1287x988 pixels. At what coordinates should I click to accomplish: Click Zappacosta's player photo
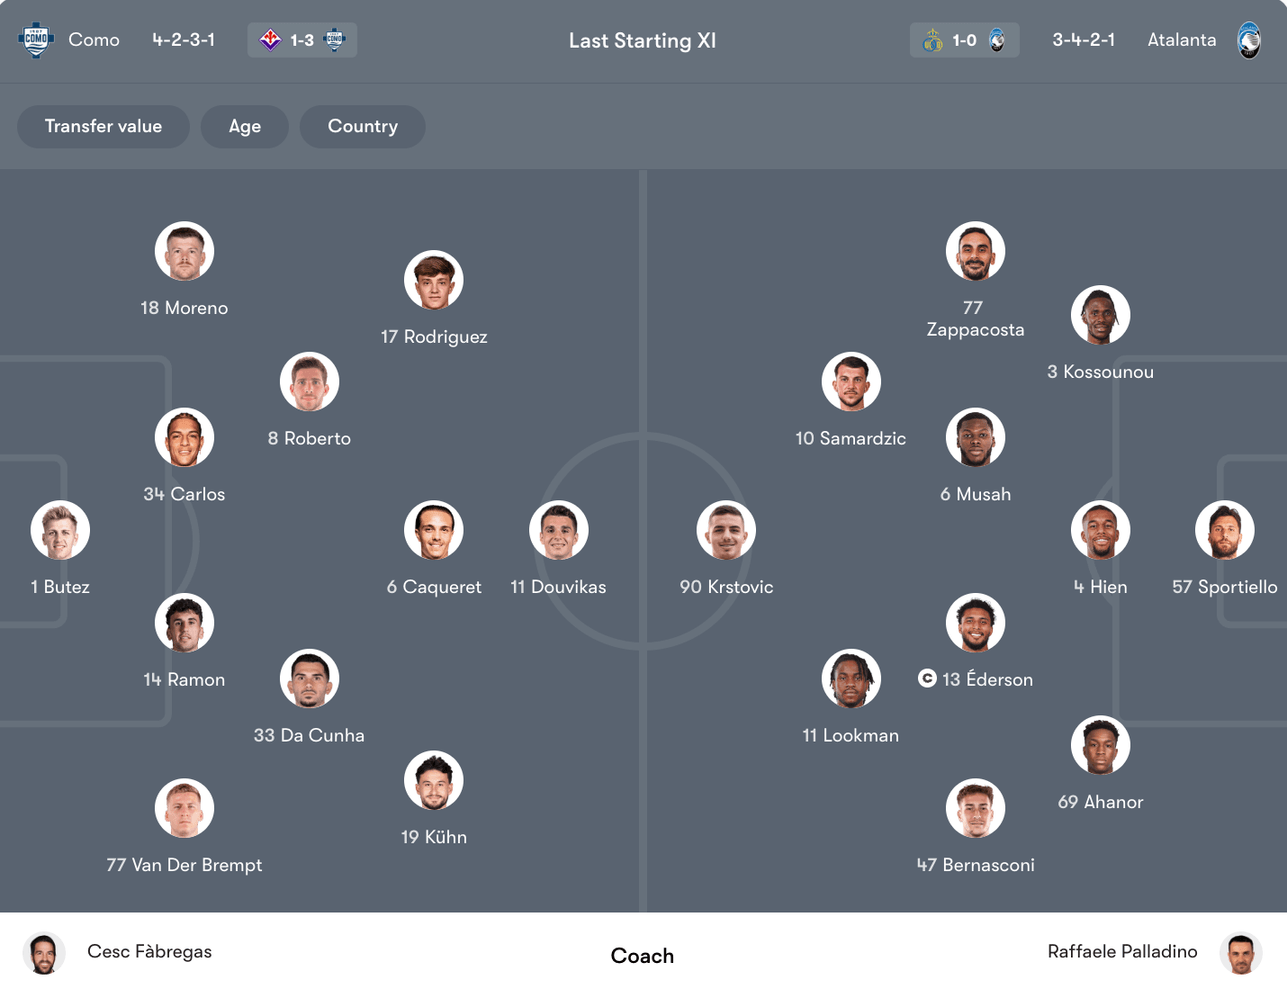(975, 252)
